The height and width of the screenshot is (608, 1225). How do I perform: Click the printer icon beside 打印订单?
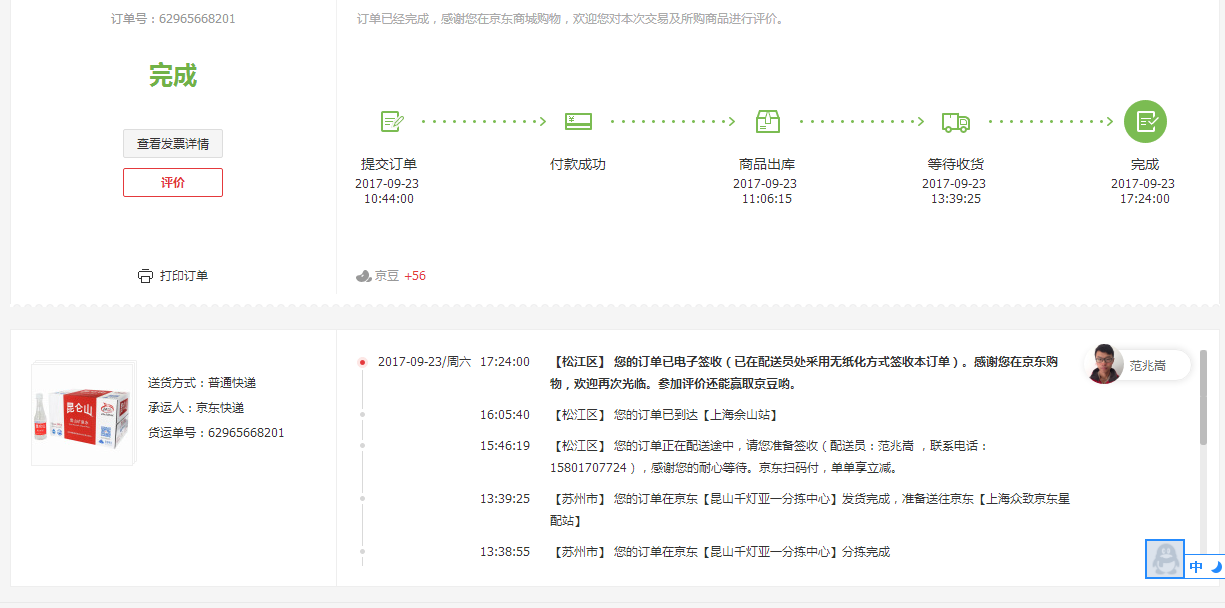coord(145,276)
